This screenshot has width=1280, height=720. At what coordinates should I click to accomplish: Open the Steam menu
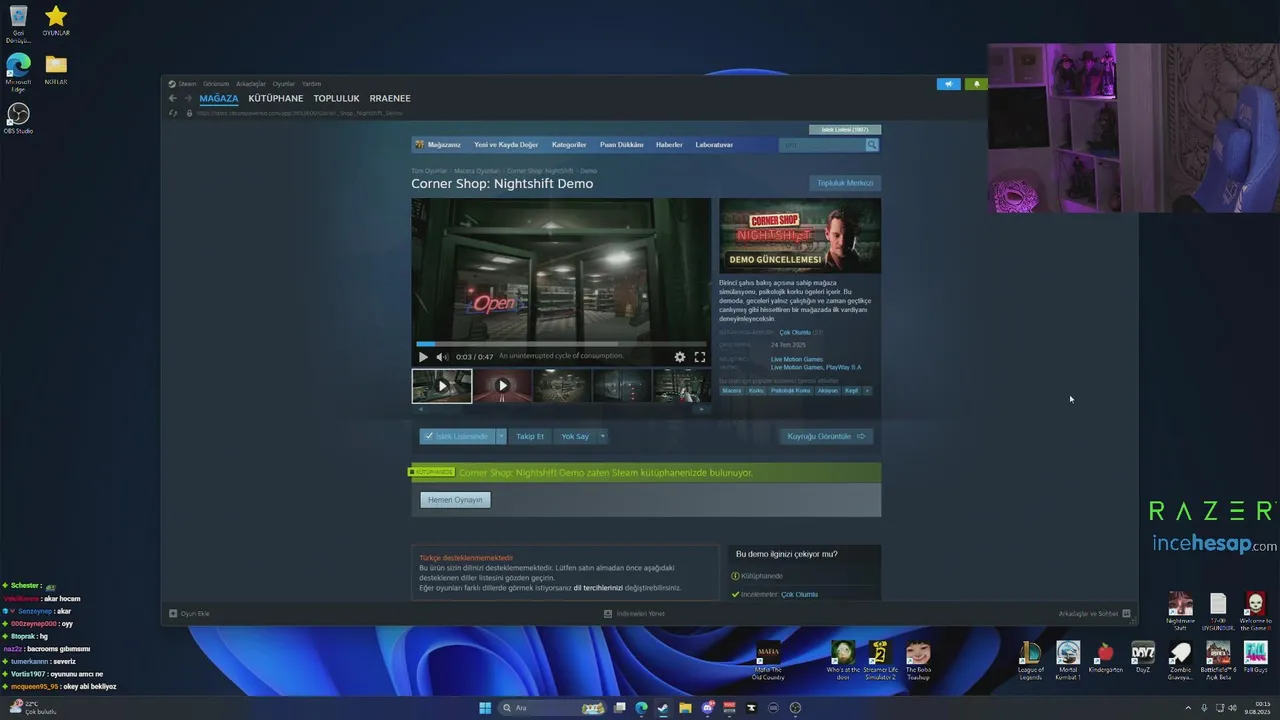pos(187,84)
